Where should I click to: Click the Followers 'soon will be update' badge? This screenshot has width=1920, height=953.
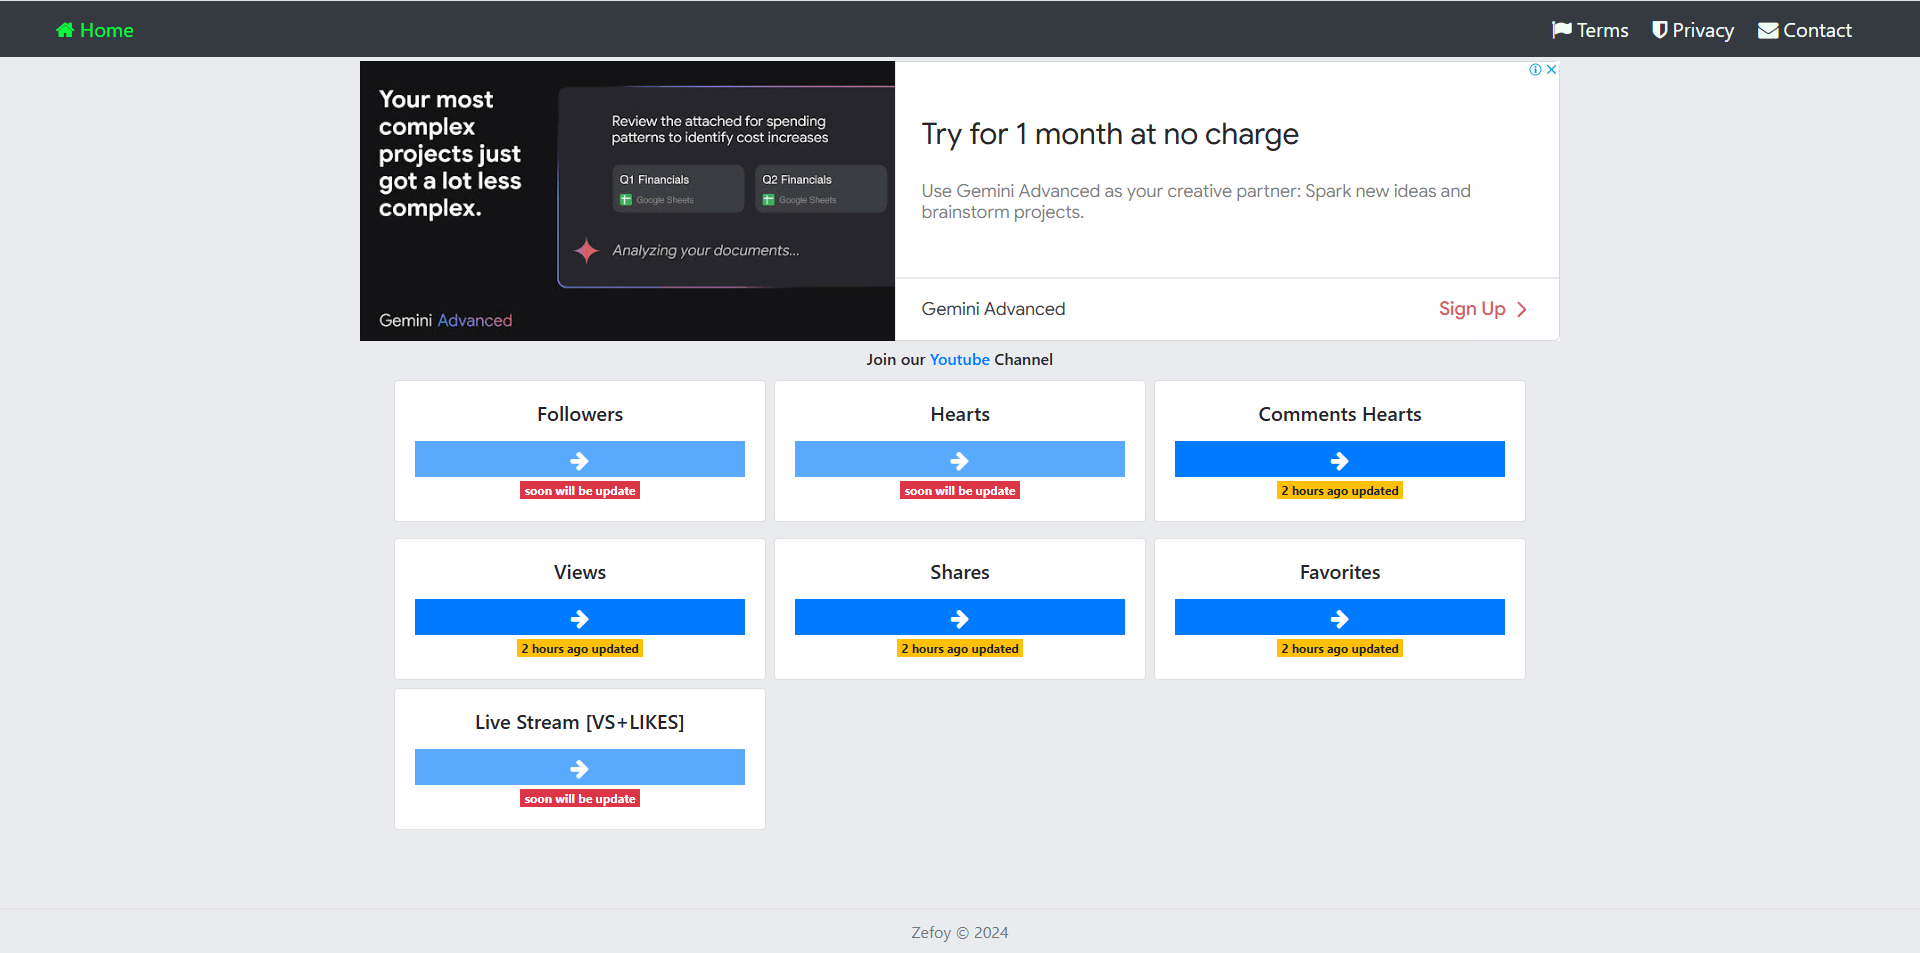[580, 491]
